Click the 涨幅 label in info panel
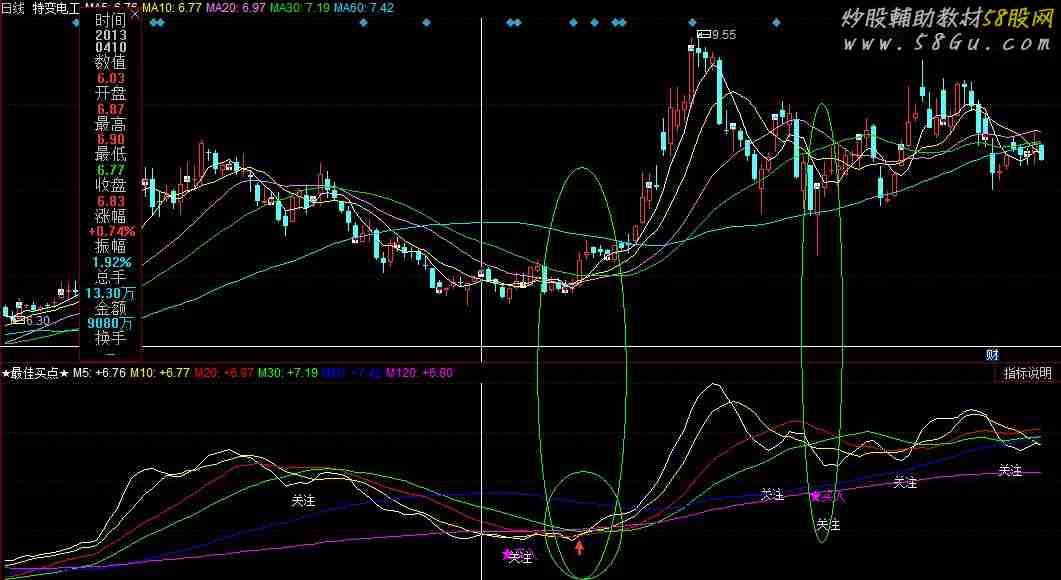This screenshot has width=1061, height=580. (x=110, y=216)
